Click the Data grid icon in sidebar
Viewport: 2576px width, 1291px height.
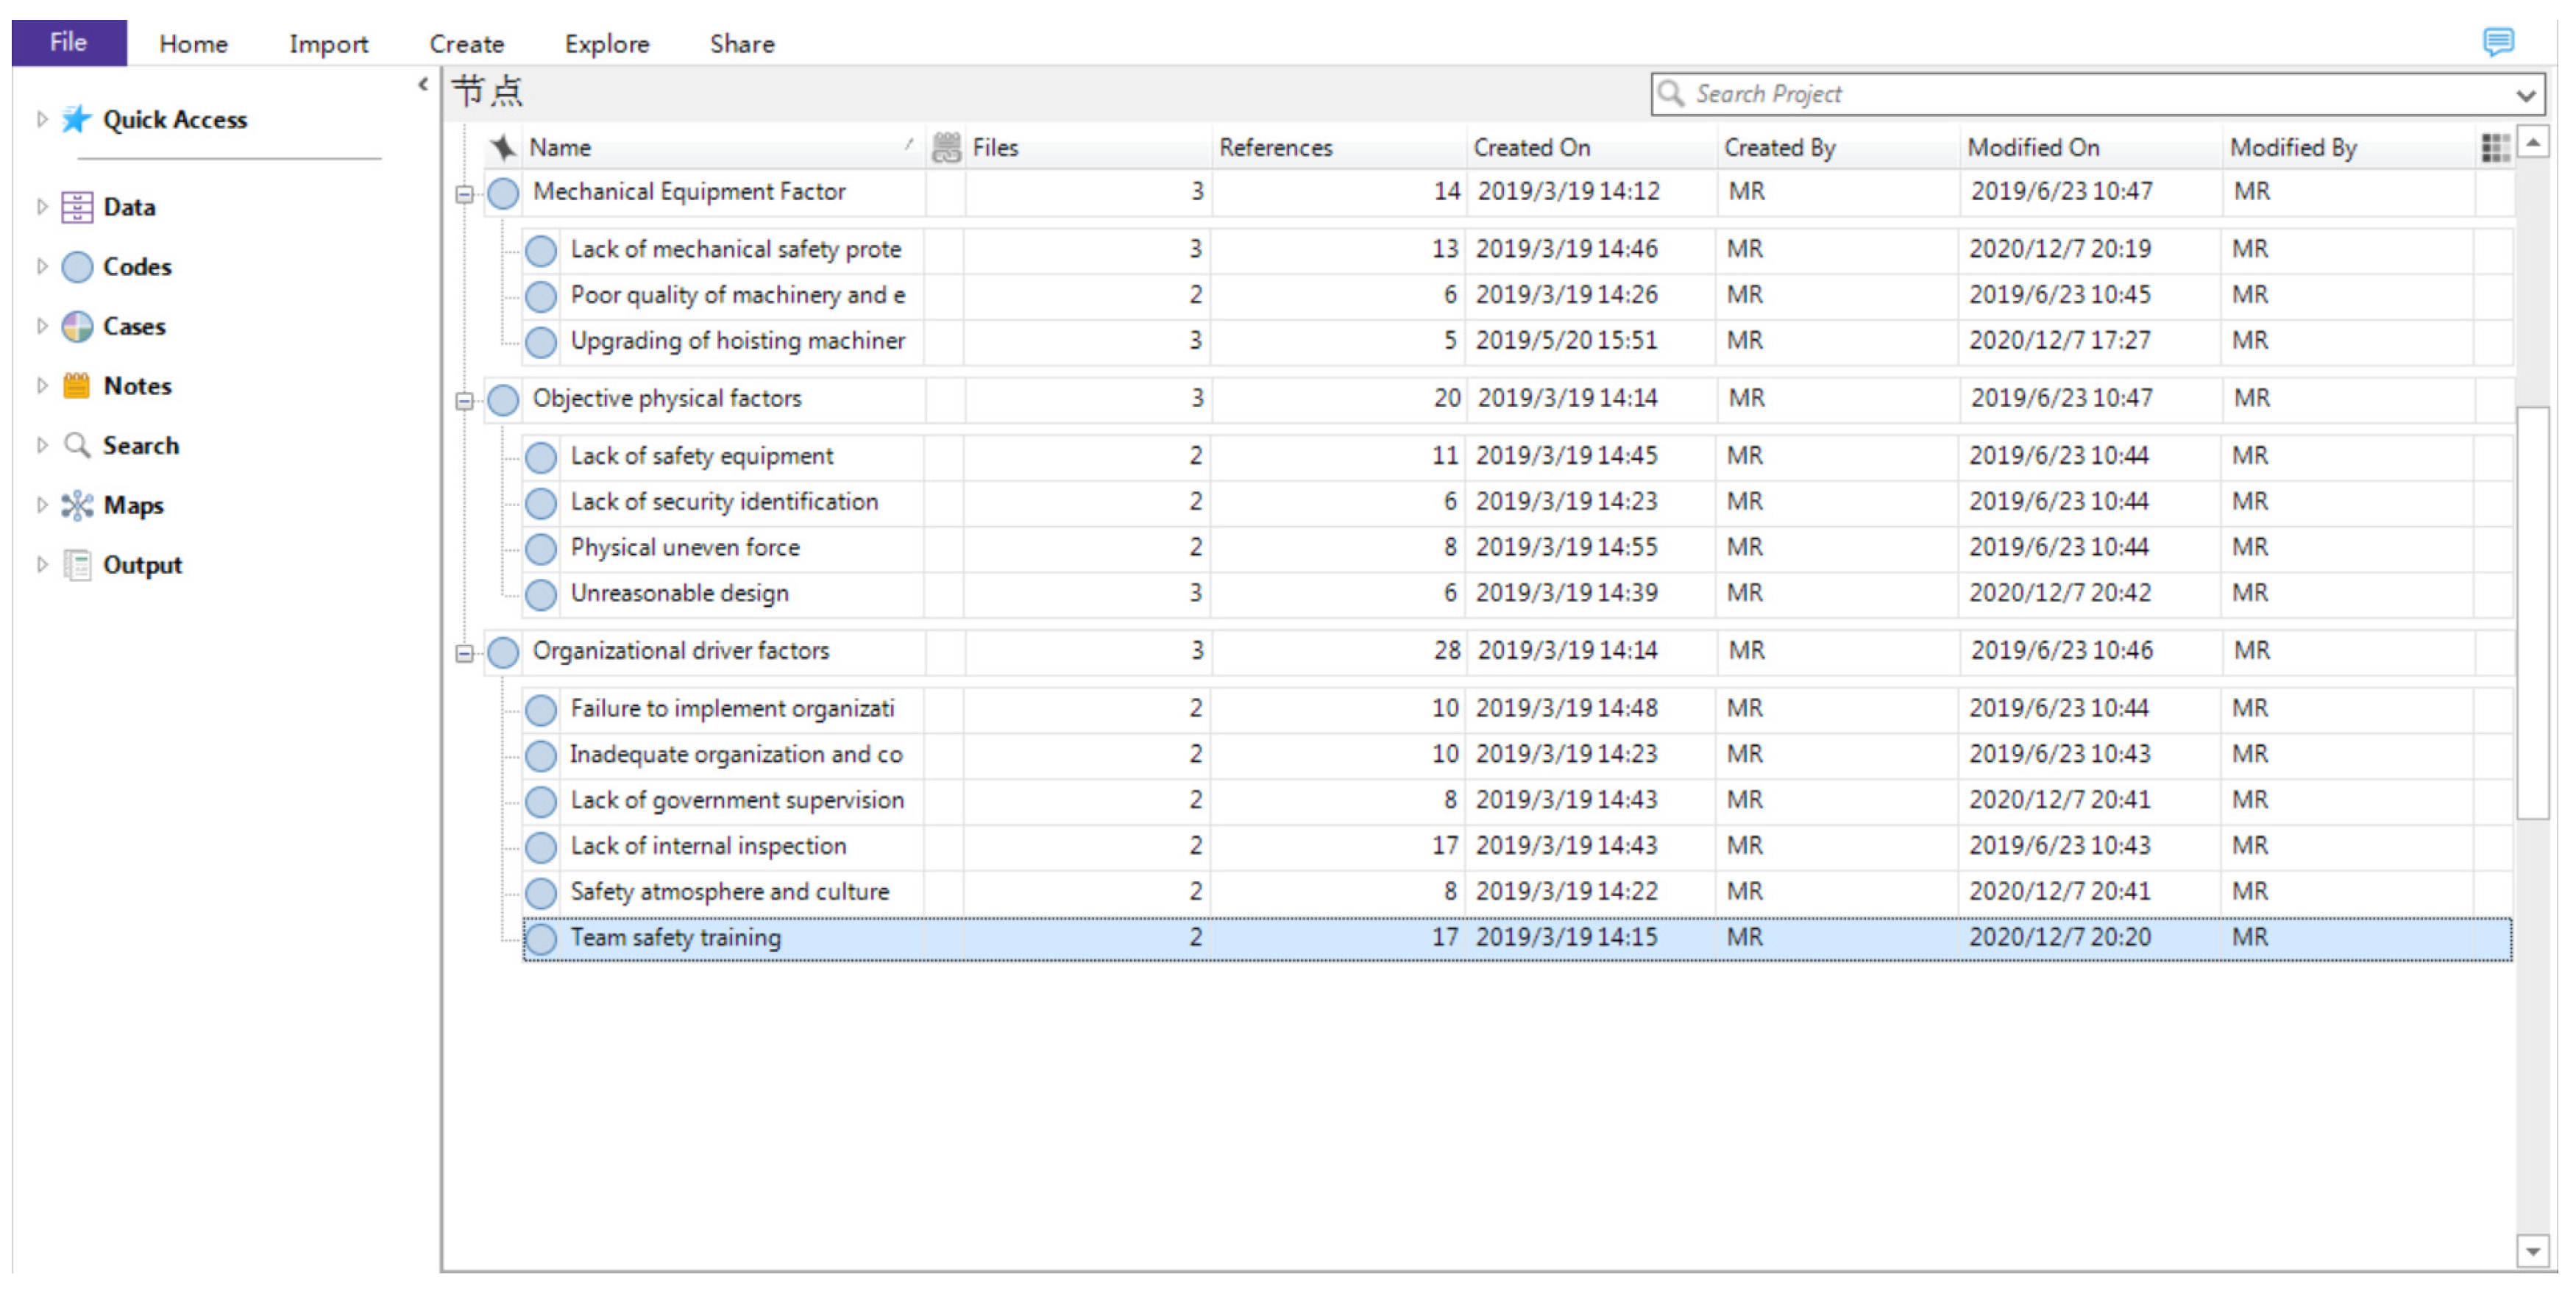(x=77, y=207)
